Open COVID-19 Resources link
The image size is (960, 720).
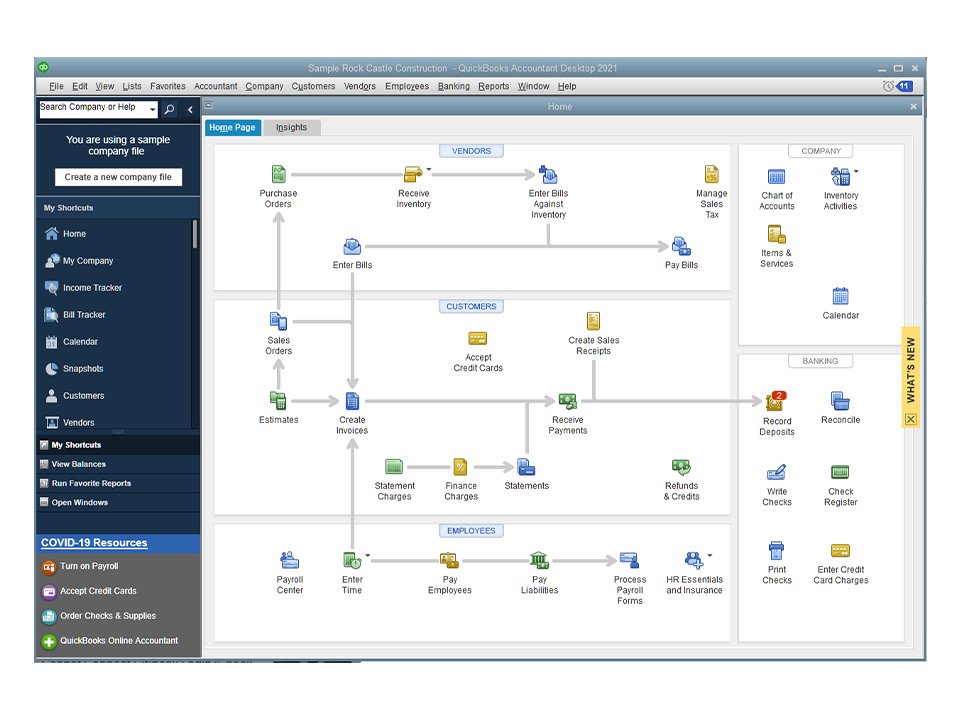(x=94, y=542)
